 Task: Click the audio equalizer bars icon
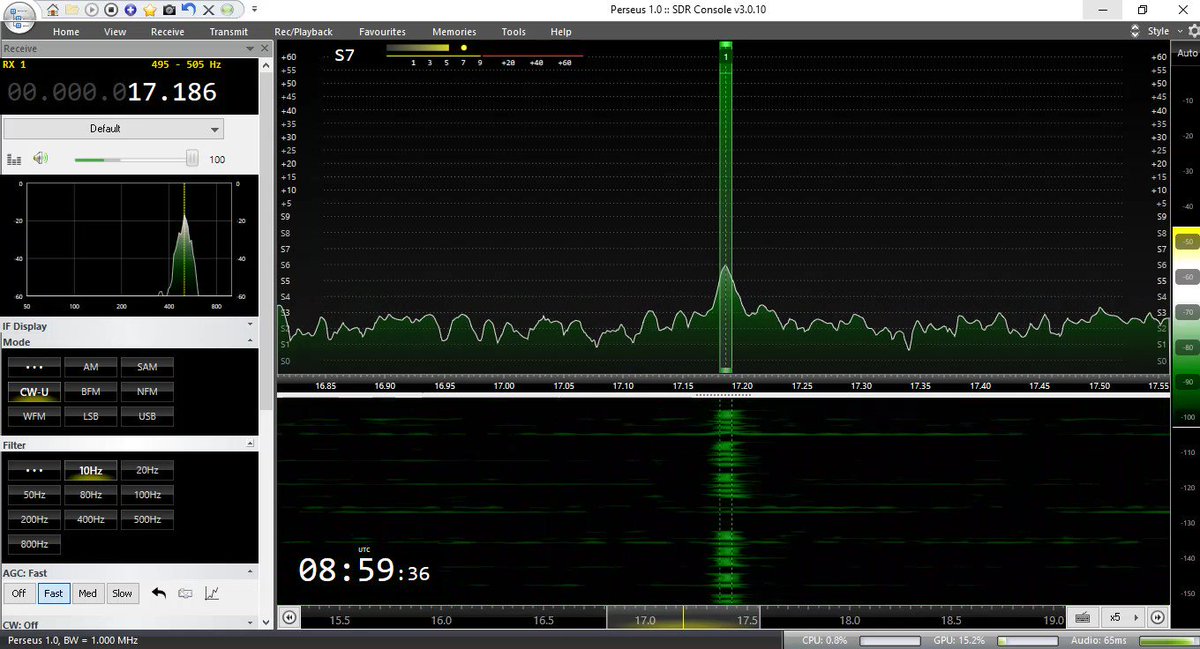click(x=14, y=159)
